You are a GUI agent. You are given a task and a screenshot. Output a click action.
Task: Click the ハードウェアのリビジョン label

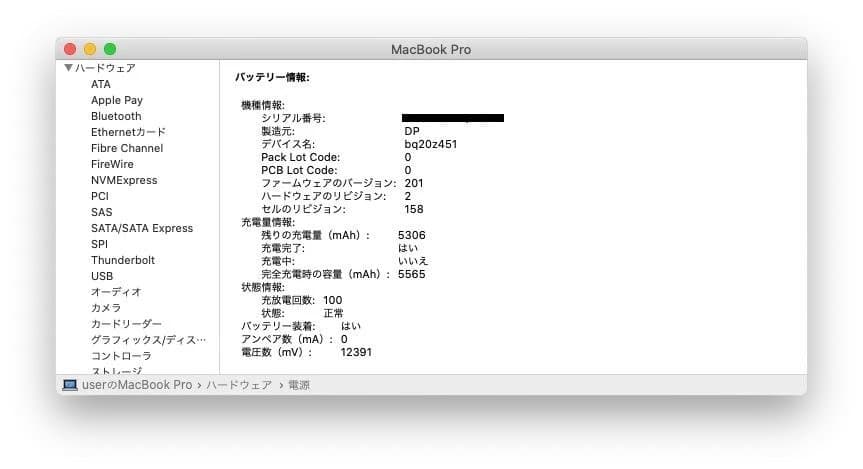[324, 196]
